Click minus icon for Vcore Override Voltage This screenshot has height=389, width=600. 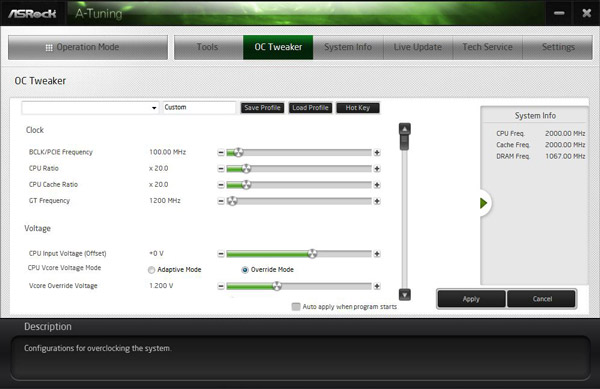[221, 286]
